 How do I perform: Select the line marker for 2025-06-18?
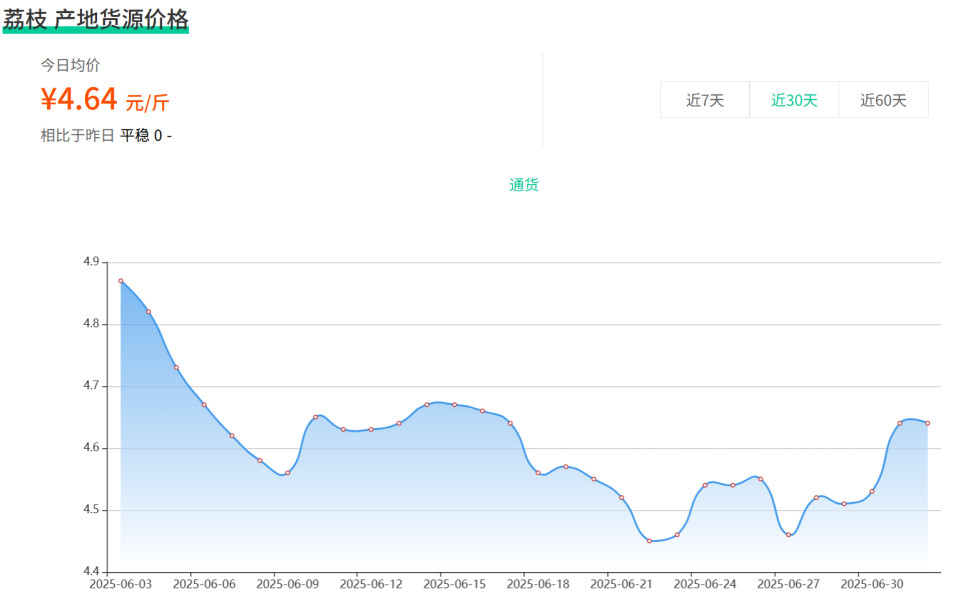point(538,473)
